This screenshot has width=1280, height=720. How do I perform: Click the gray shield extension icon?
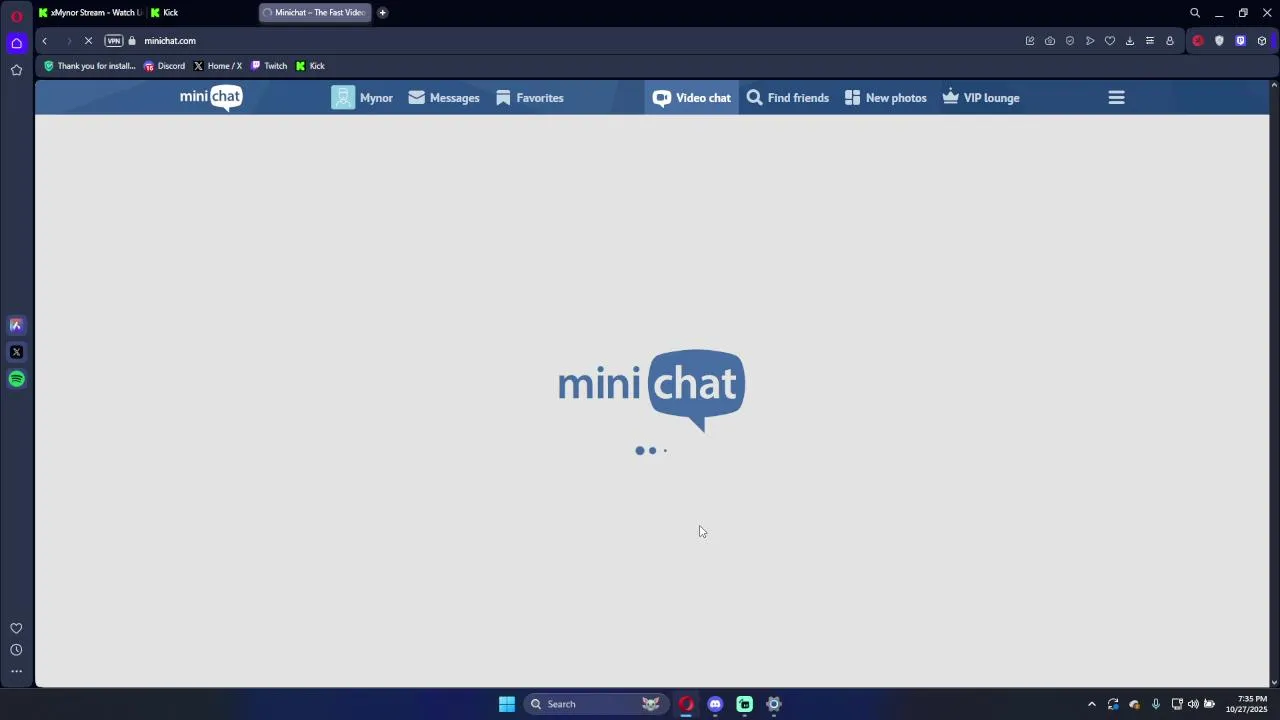pyautogui.click(x=1219, y=41)
